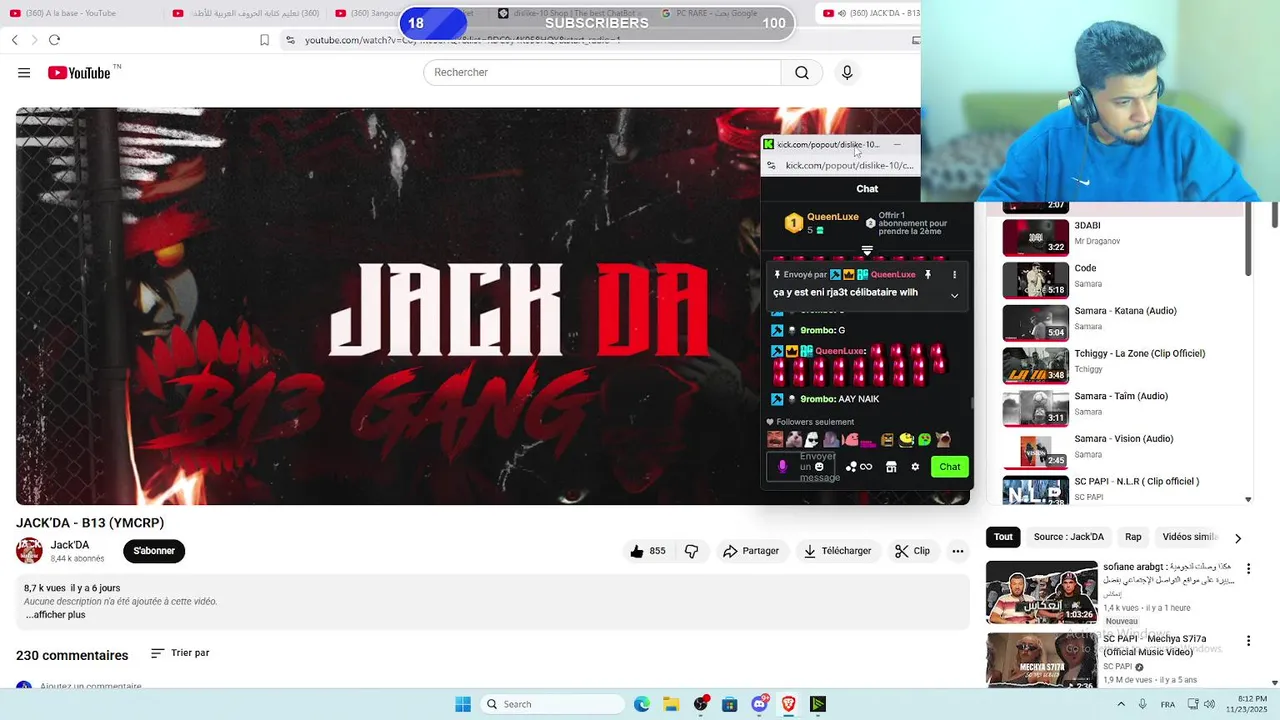Screen dimensions: 1280x720
Task: Go back with the browser back arrow
Action: click(14, 40)
